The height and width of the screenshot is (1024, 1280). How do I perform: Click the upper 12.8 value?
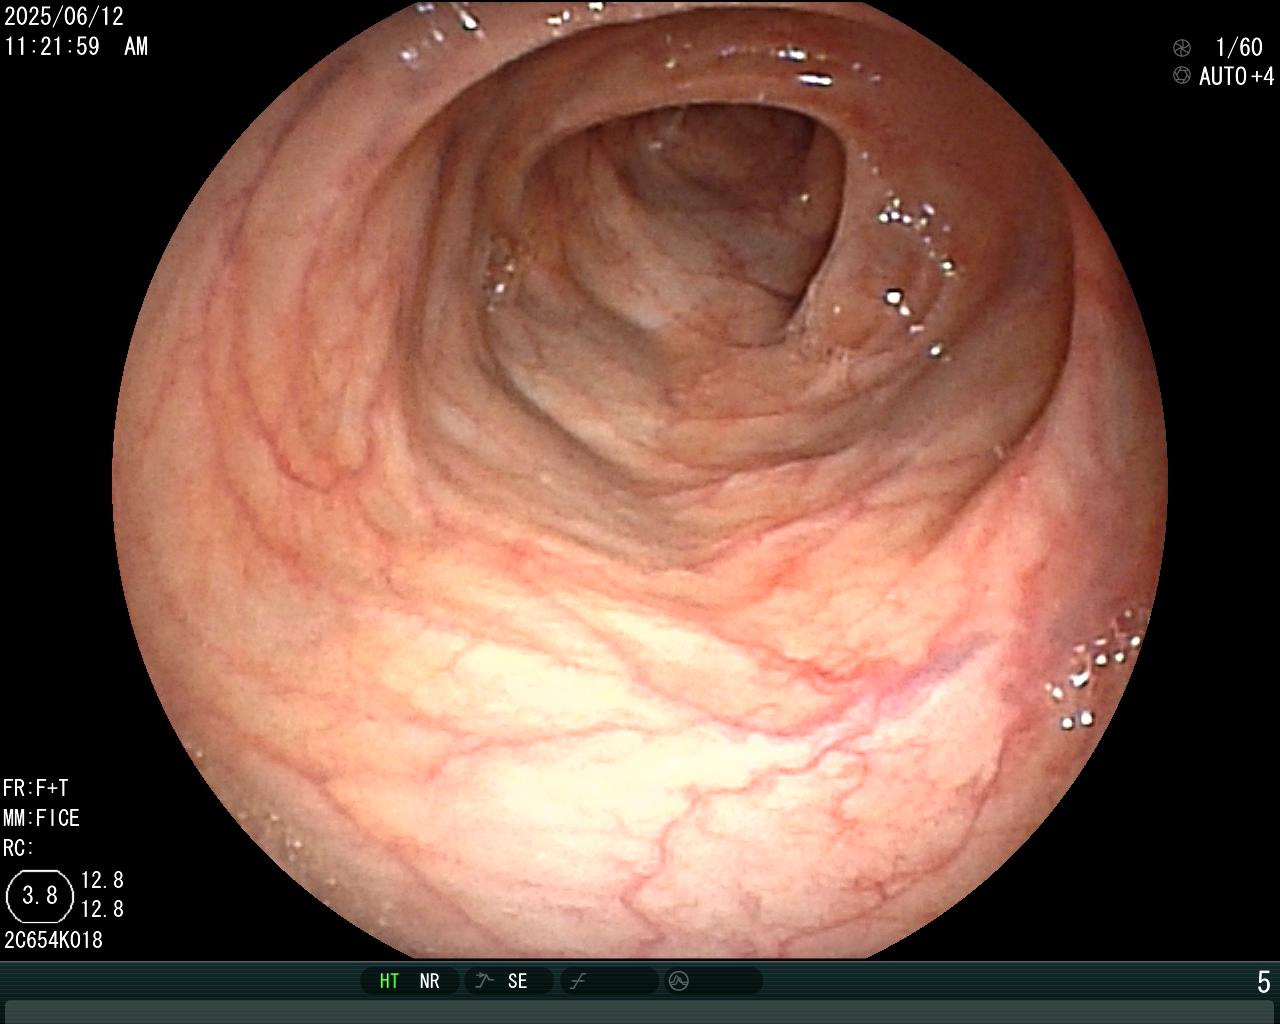click(x=102, y=880)
